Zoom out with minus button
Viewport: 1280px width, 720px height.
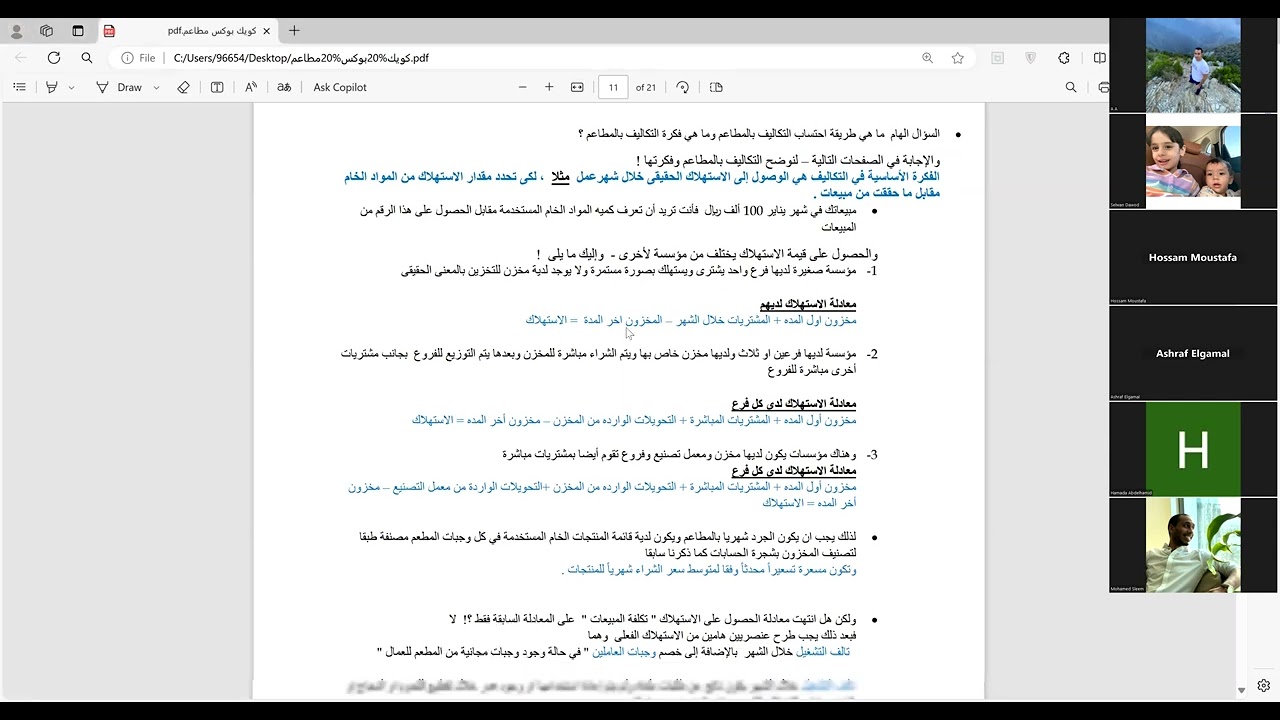[x=522, y=87]
